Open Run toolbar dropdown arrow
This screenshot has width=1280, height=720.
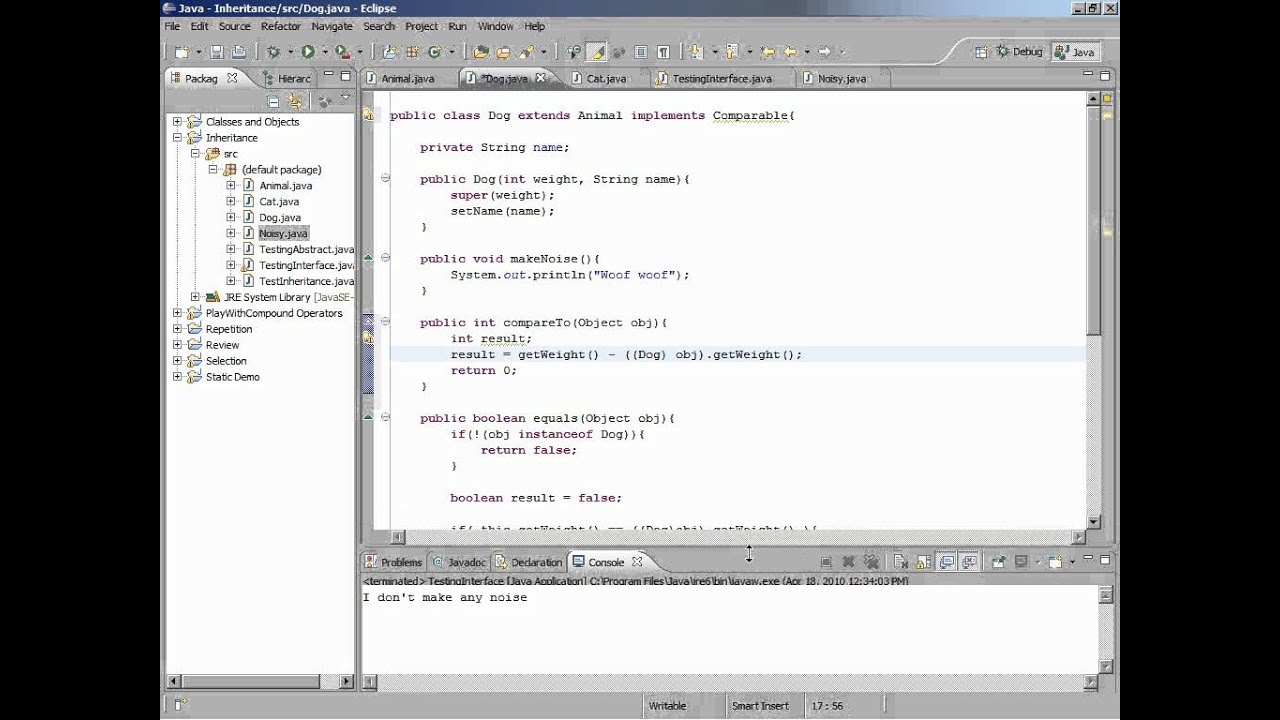coord(324,52)
